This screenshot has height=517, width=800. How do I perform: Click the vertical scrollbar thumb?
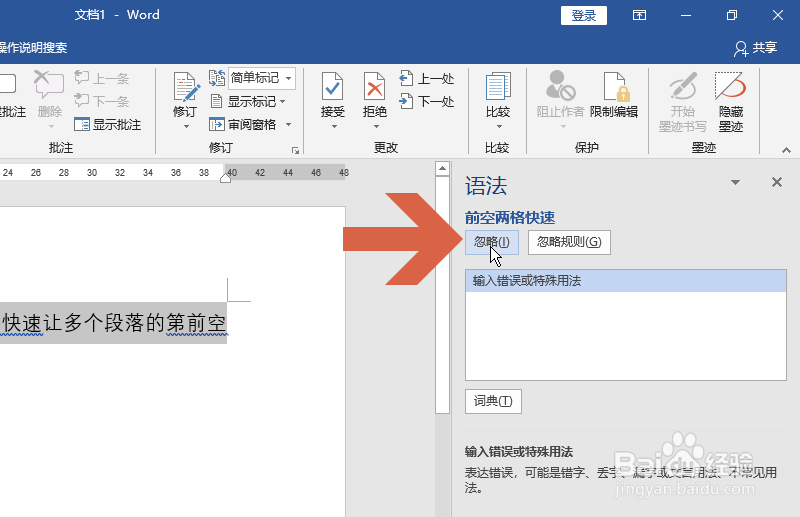(442, 295)
